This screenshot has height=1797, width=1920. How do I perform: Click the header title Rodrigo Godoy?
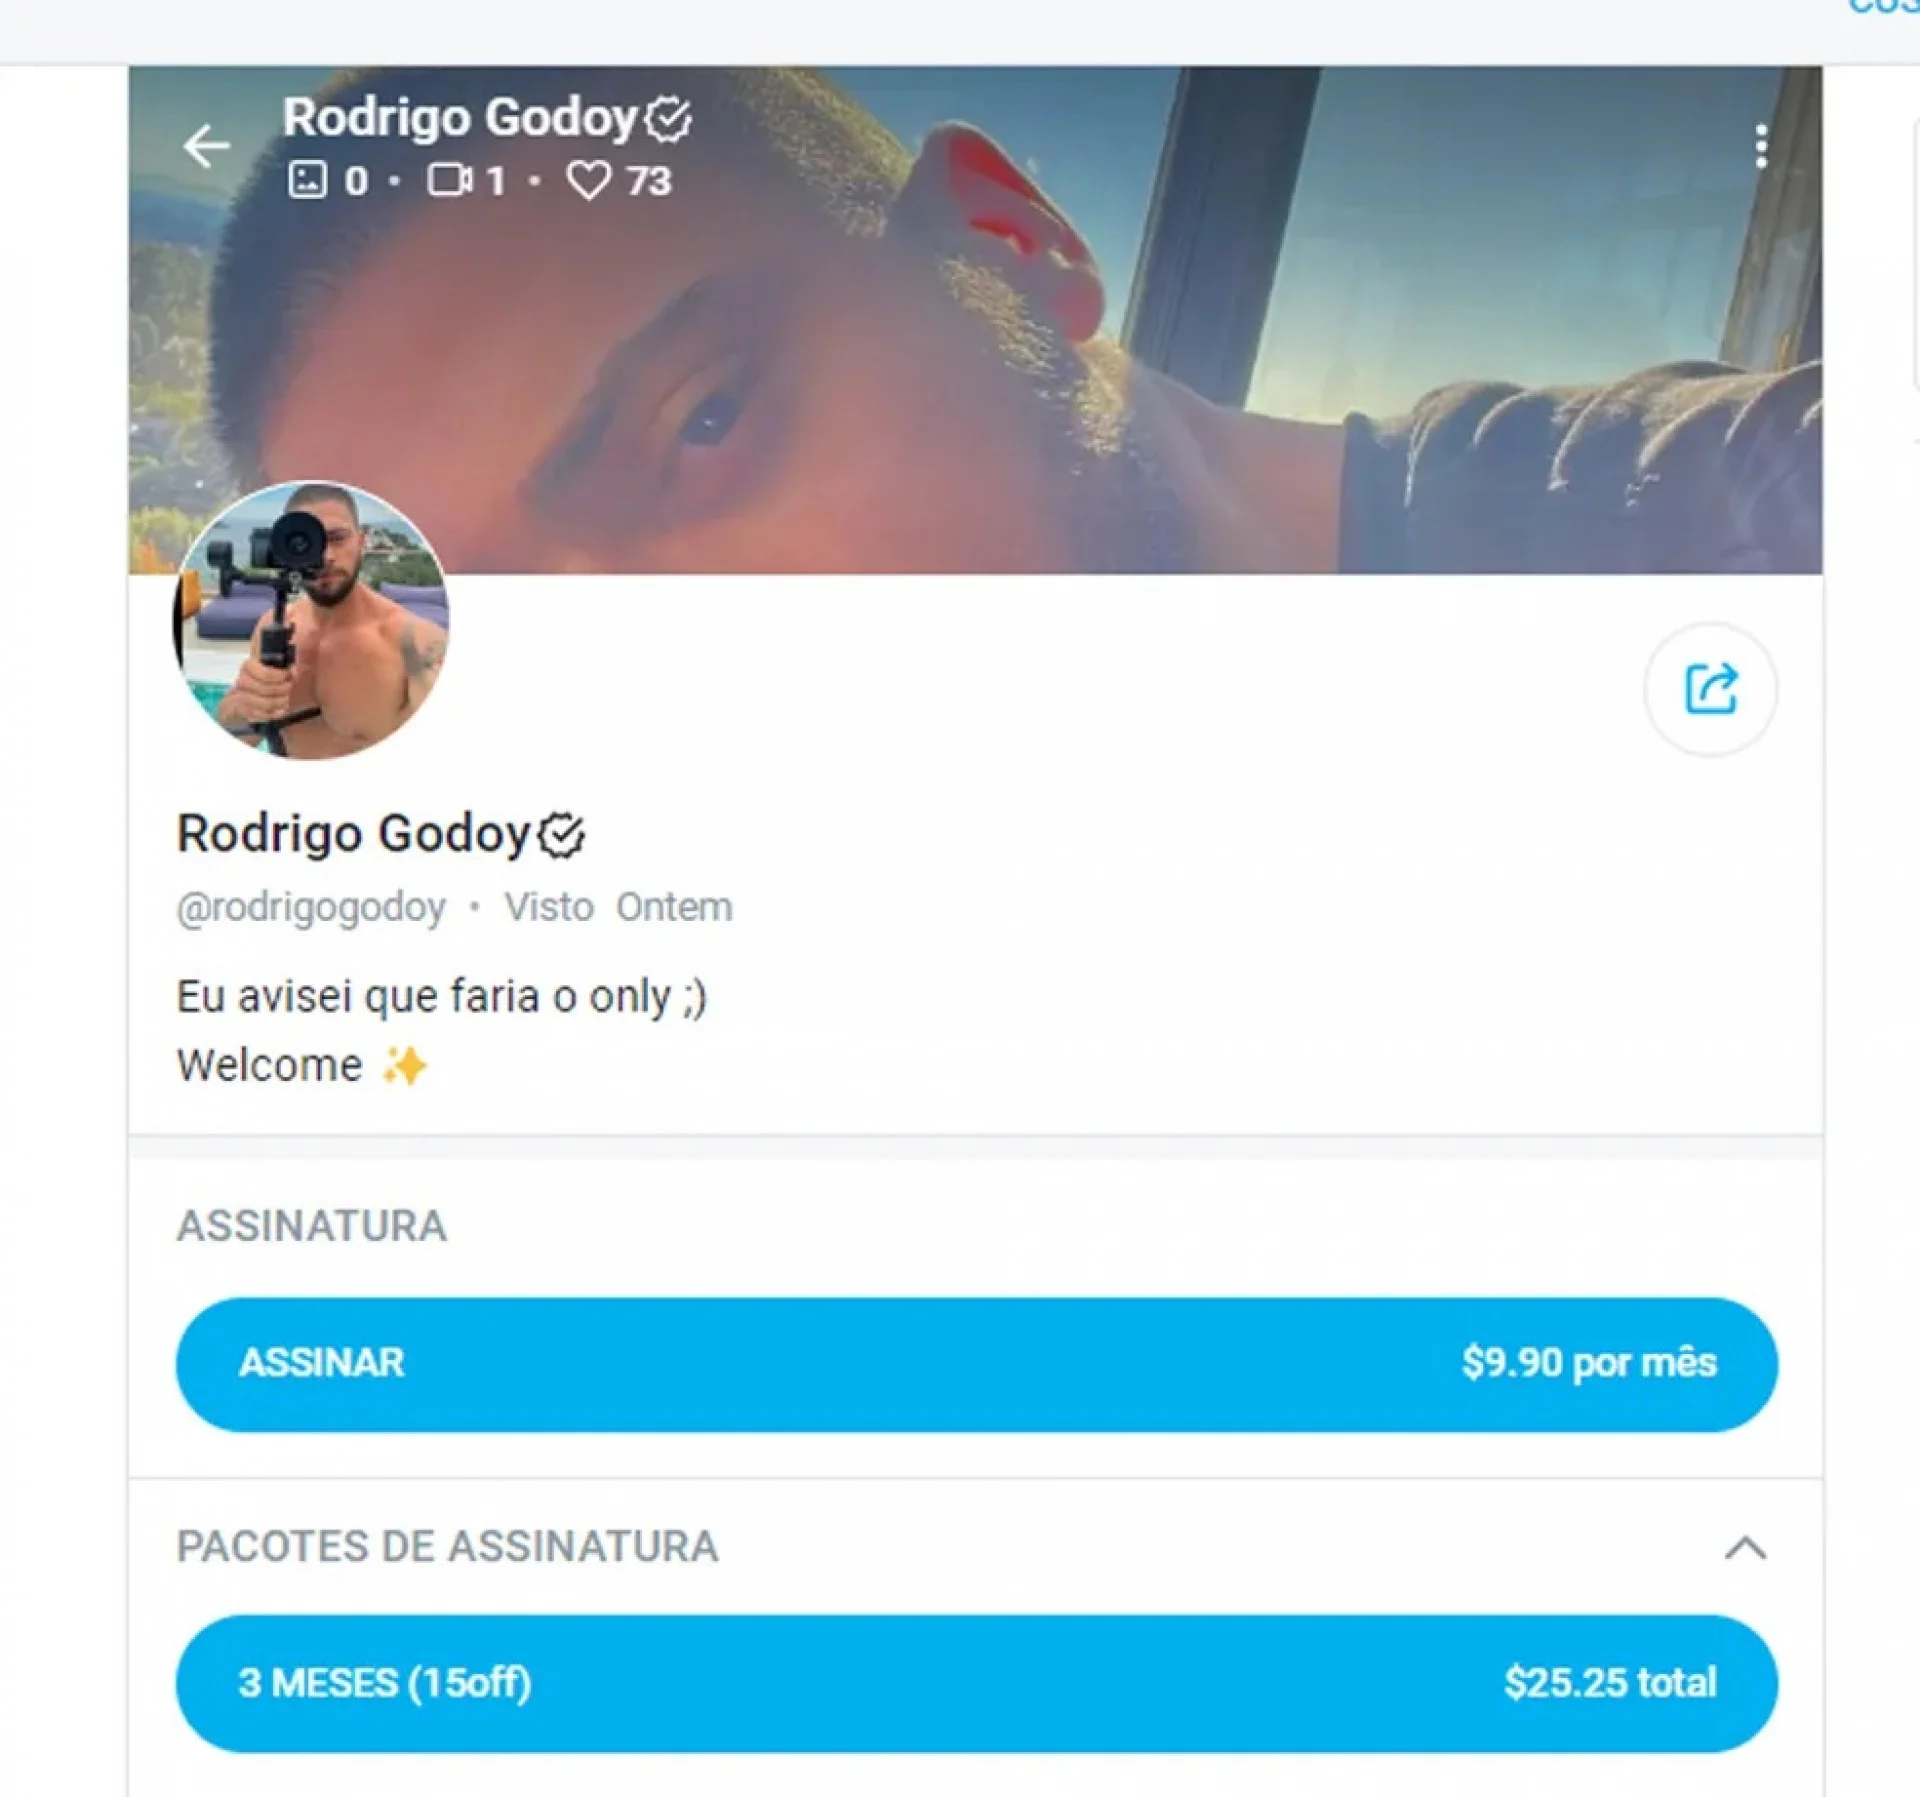click(460, 118)
